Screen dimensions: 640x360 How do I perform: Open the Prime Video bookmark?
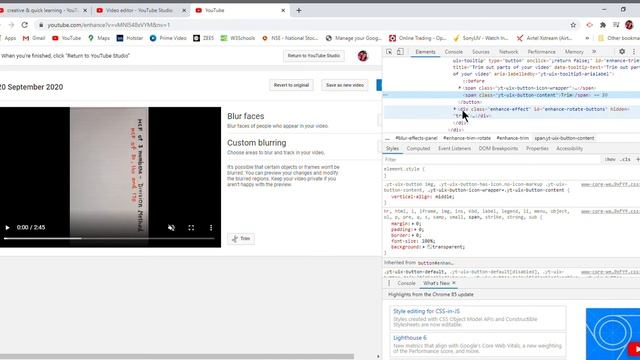coord(168,38)
